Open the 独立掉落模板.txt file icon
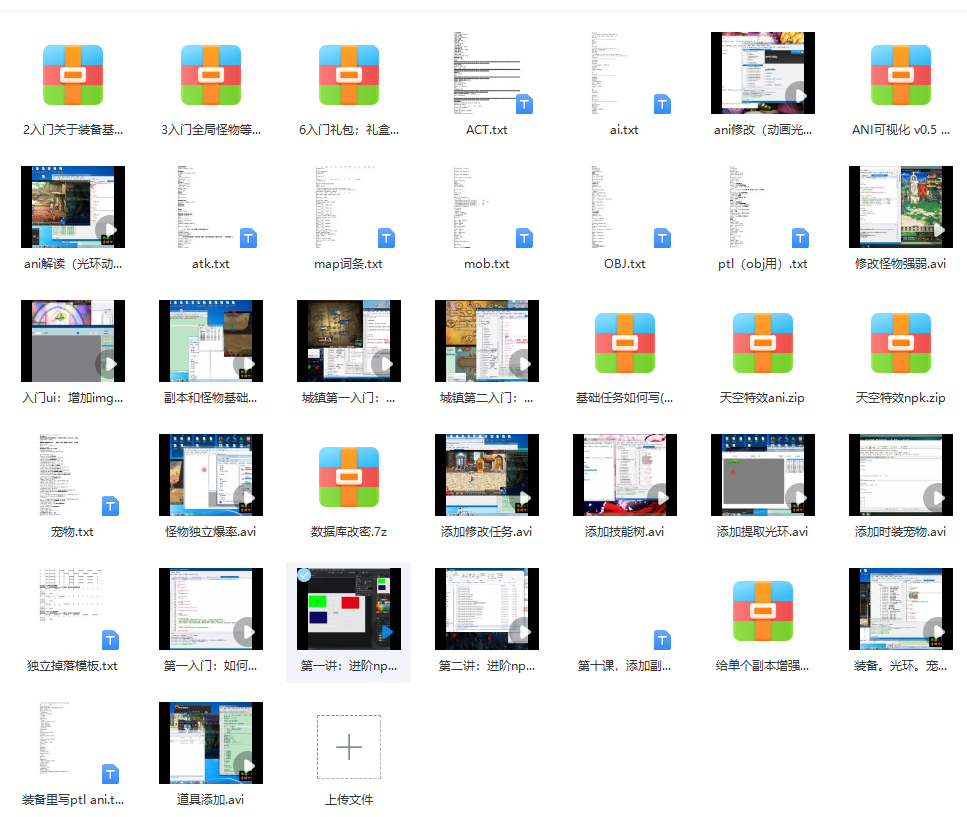The height and width of the screenshot is (817, 967). pyautogui.click(x=73, y=609)
